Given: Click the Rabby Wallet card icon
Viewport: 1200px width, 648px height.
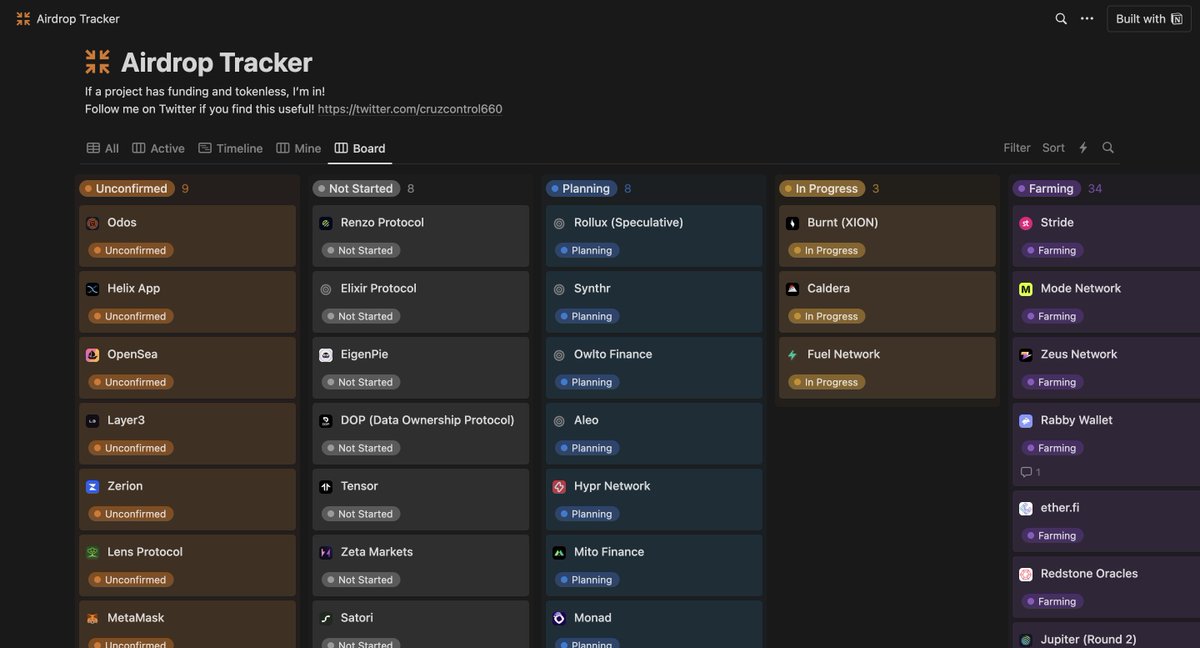Looking at the screenshot, I should [1026, 421].
